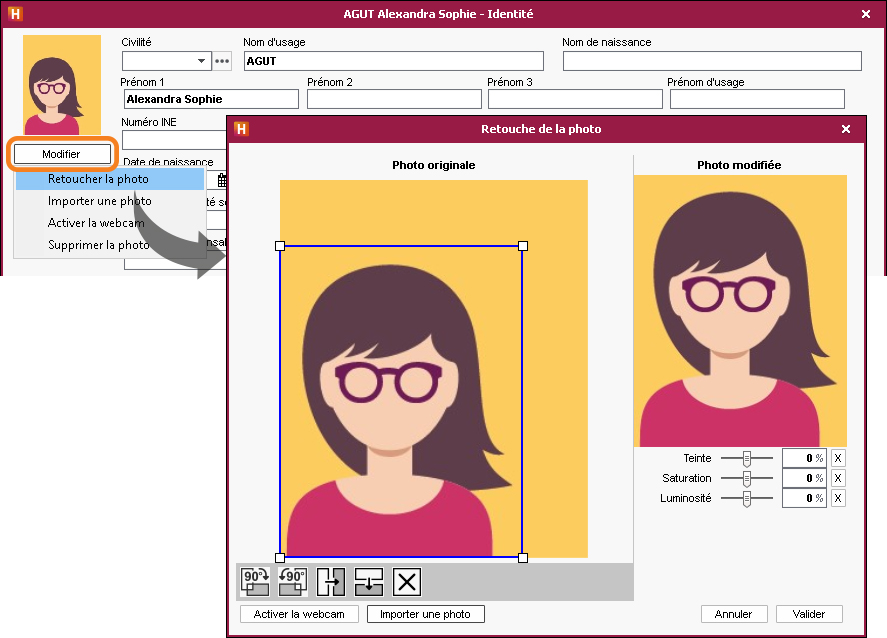Open the calendar icon for Date de naissance
Screen dimensions: 887x638
click(x=222, y=180)
